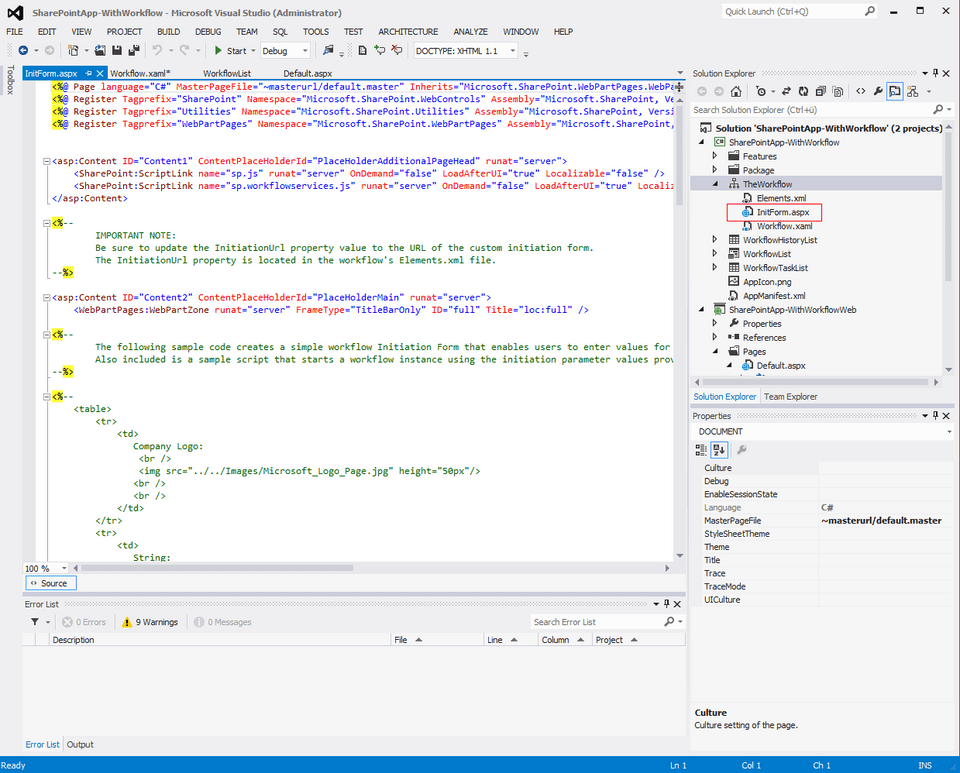Click the Undo icon in the toolbar
Image resolution: width=960 pixels, height=773 pixels.
point(157,49)
